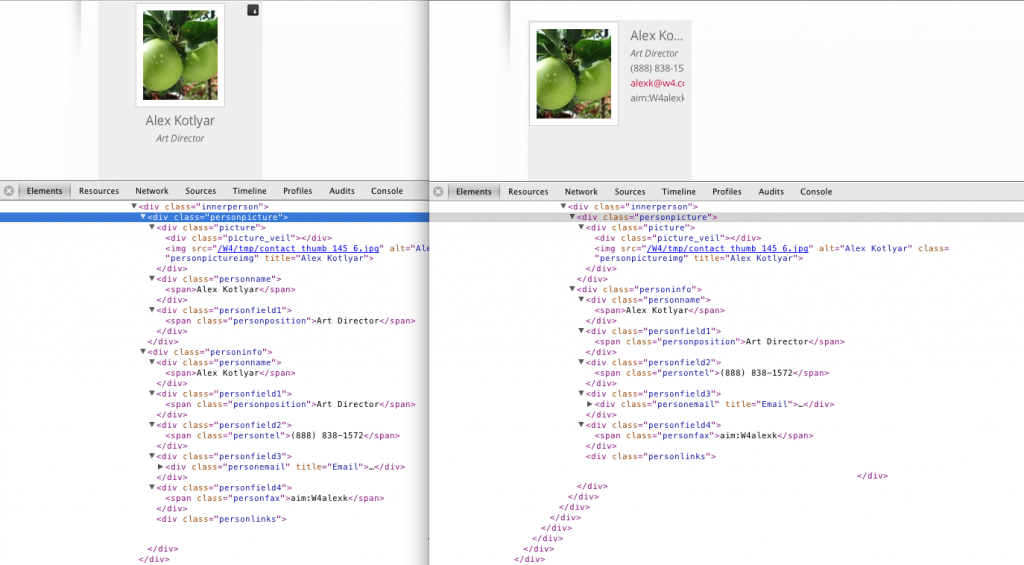Collapse the blue-highlighted personpicture node
Viewport: 1024px width, 565px height.
143,216
